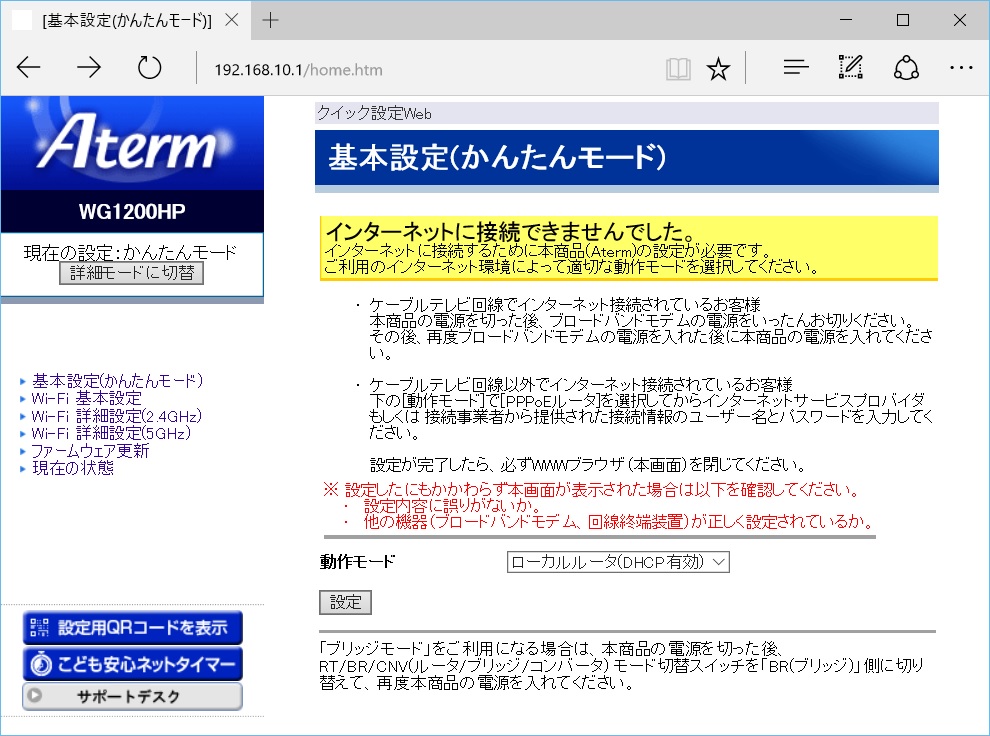Image resolution: width=990 pixels, height=736 pixels.
Task: Open Wi-Fi 詳細設定(5GHz) sidebar link
Action: point(111,433)
